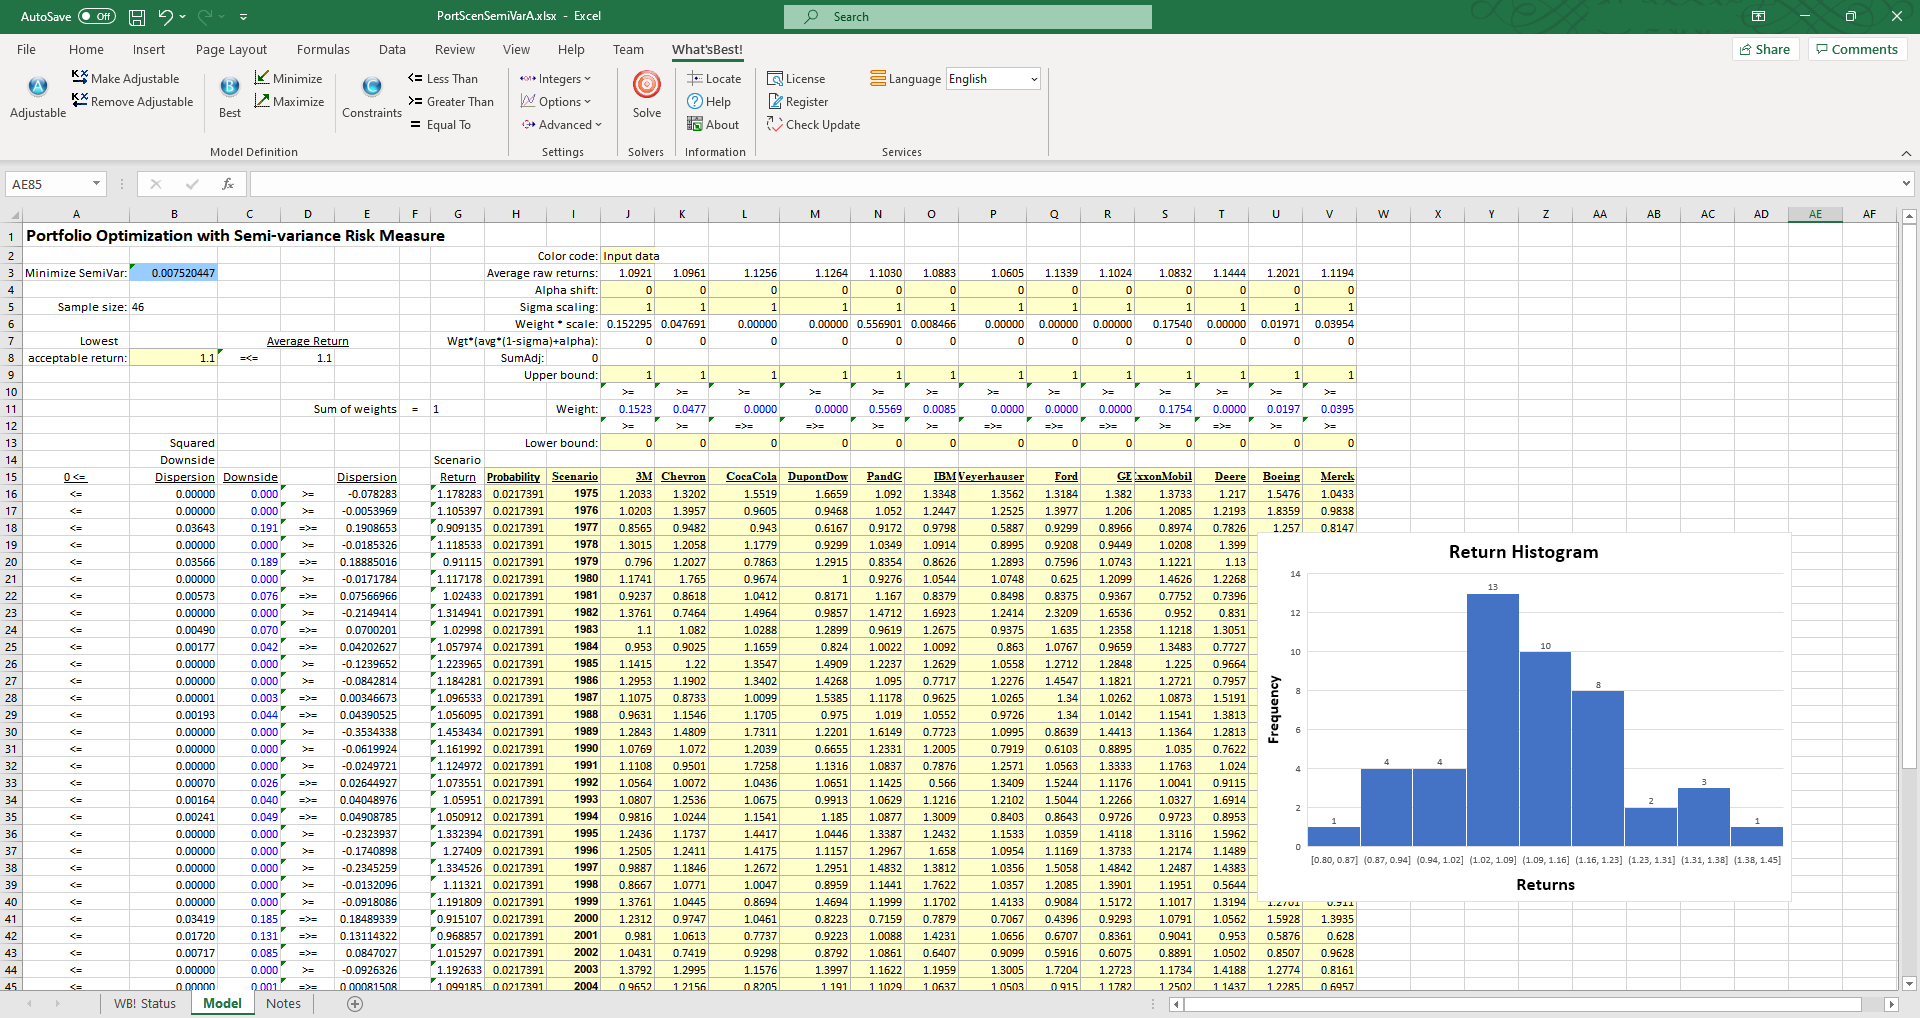Select the column AE header
Screen dimensions: 1920x1018
pyautogui.click(x=1815, y=214)
